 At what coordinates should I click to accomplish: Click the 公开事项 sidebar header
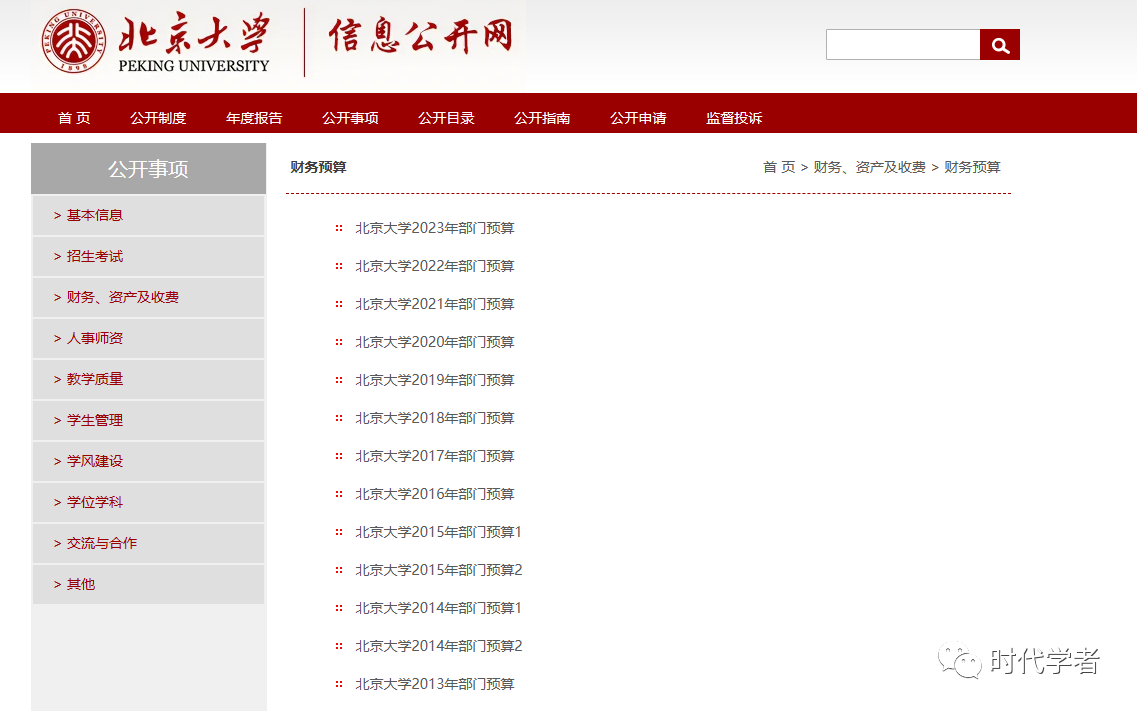click(148, 169)
